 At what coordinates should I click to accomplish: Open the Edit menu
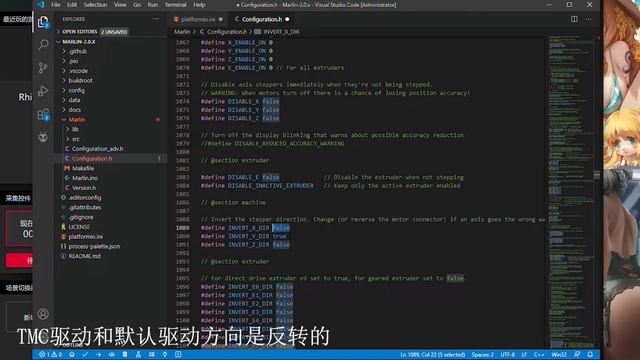click(72, 5)
